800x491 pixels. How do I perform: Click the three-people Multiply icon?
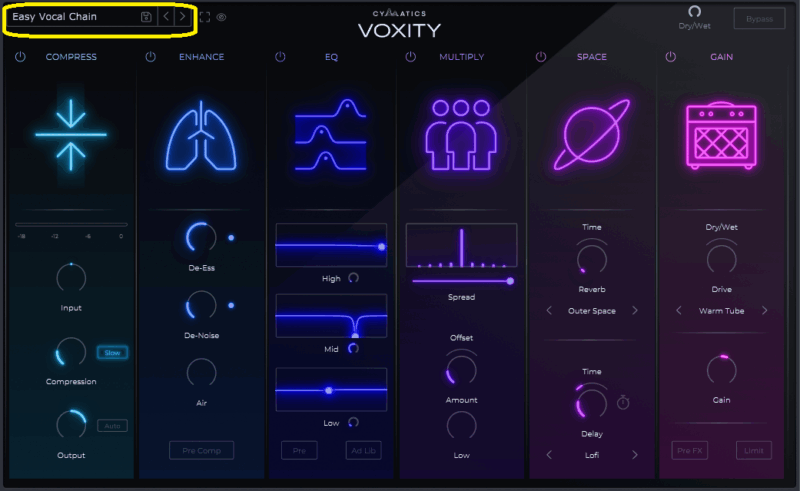pyautogui.click(x=461, y=135)
